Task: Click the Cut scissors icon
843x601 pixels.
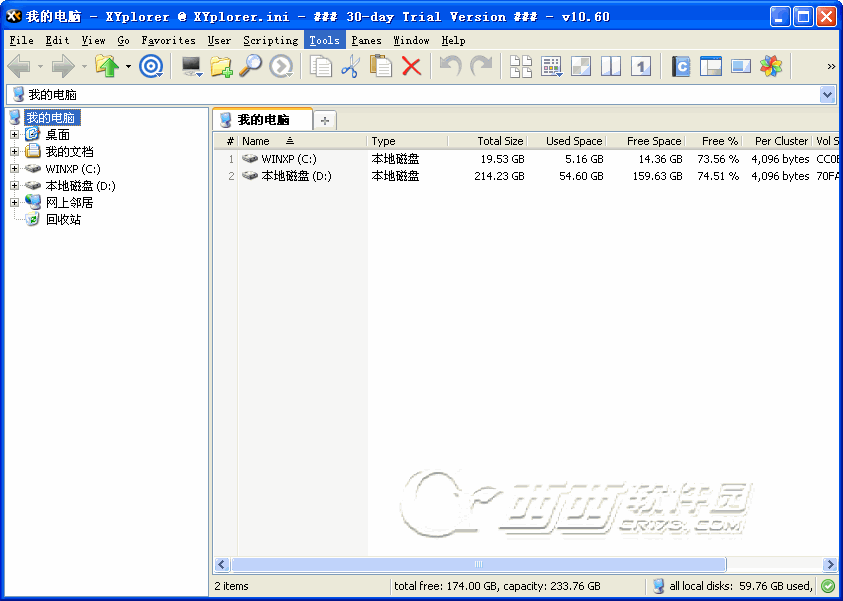Action: (x=351, y=67)
